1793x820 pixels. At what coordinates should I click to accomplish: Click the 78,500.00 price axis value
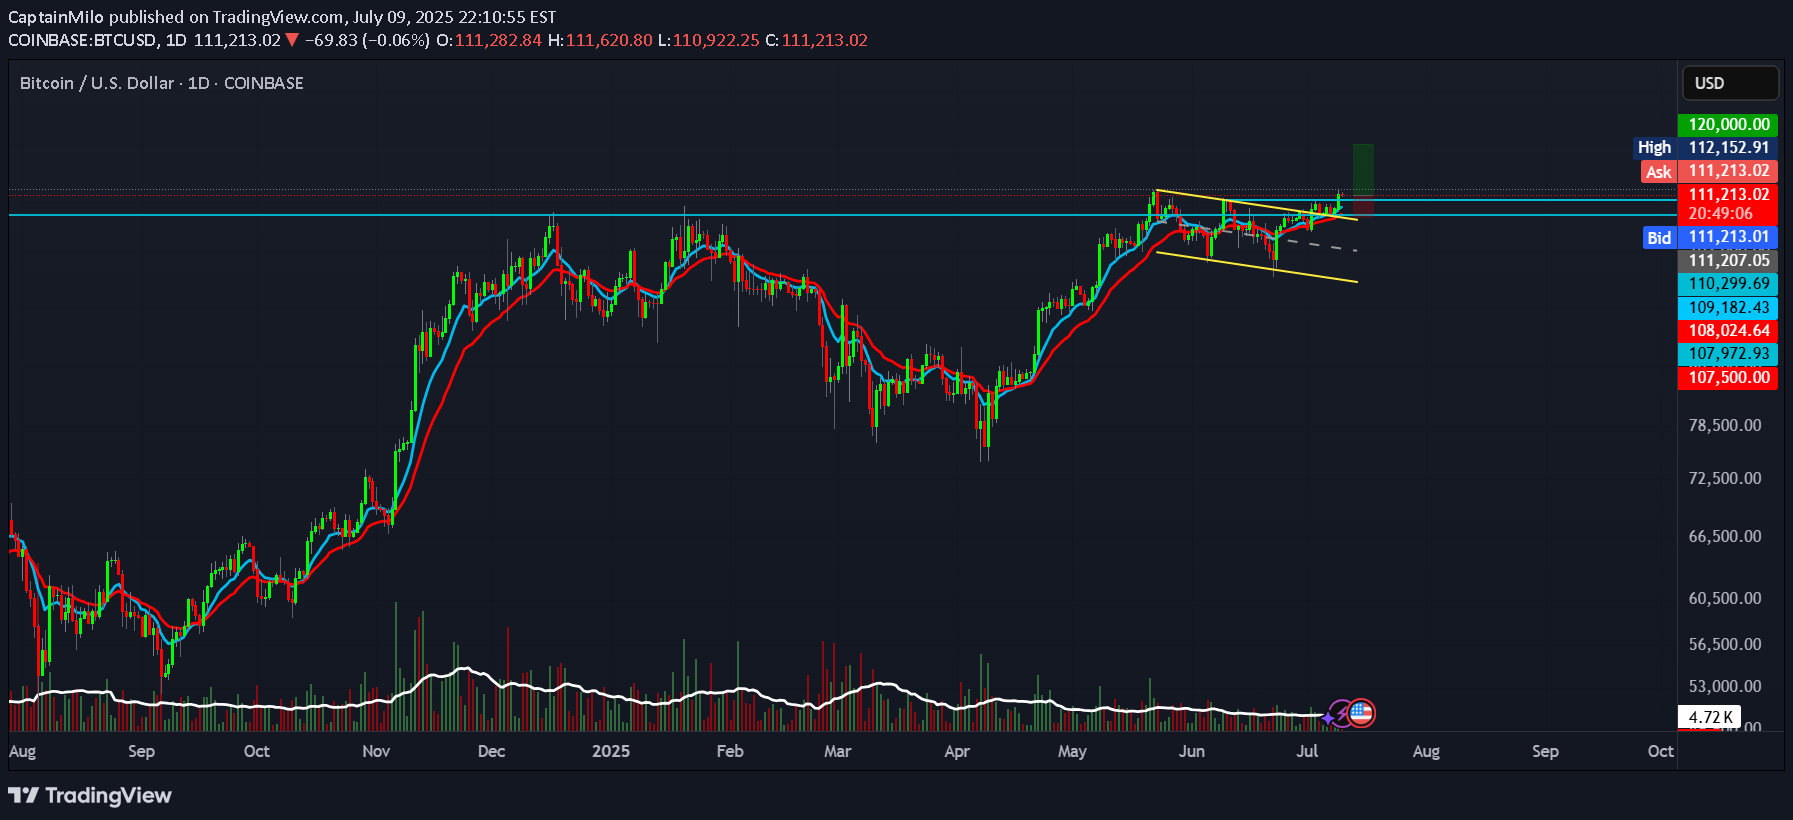[1725, 425]
